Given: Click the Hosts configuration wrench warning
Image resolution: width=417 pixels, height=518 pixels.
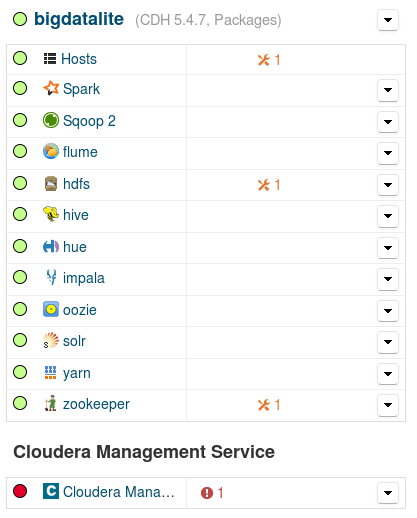Looking at the screenshot, I should coord(269,60).
